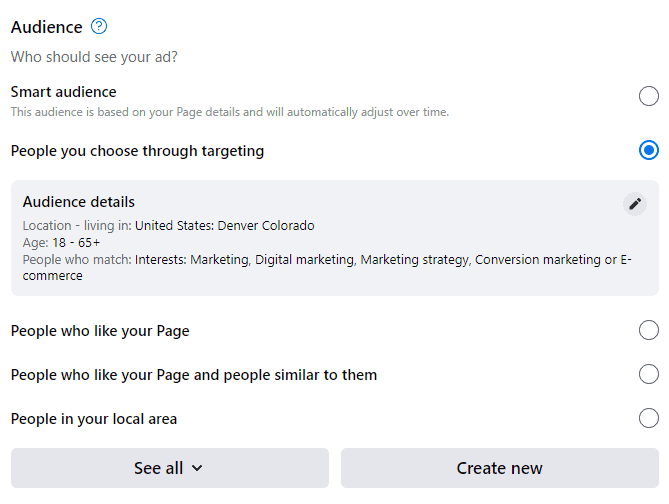The image size is (669, 504).
Task: Click the chevron arrow beside See all
Action: click(x=197, y=468)
